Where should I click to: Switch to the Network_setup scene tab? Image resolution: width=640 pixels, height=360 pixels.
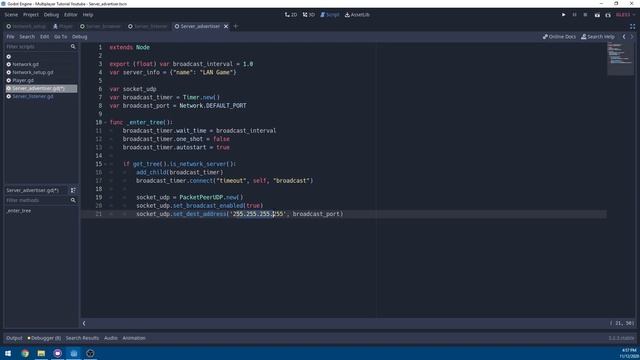point(26,26)
